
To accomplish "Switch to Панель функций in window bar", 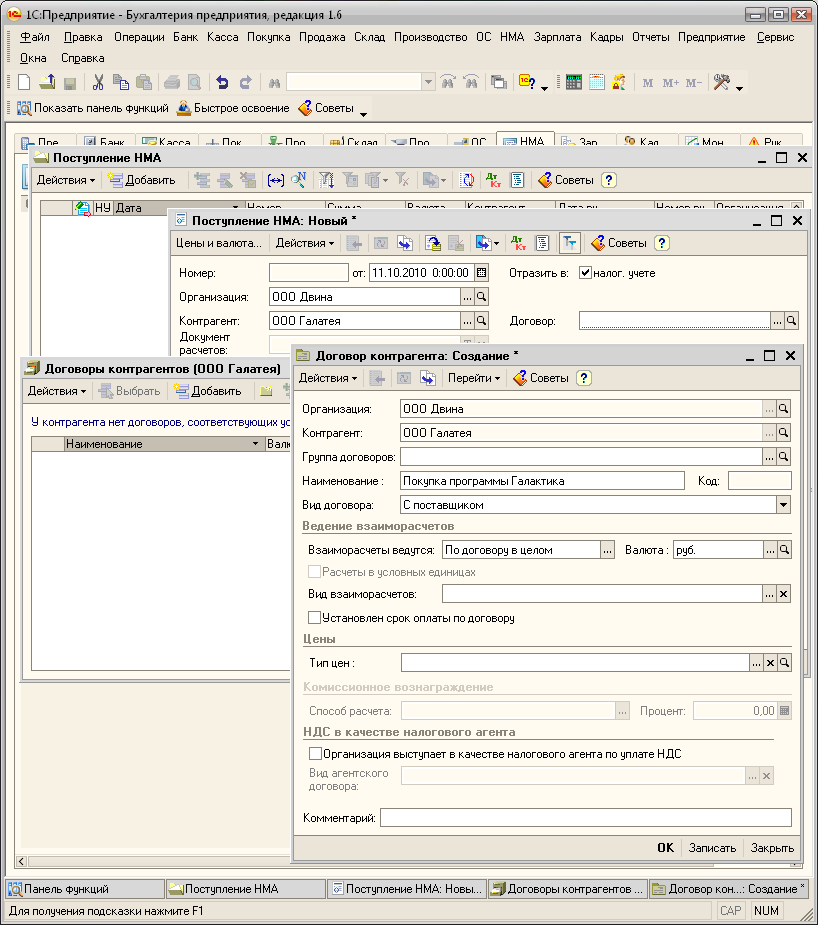I will click(x=86, y=888).
